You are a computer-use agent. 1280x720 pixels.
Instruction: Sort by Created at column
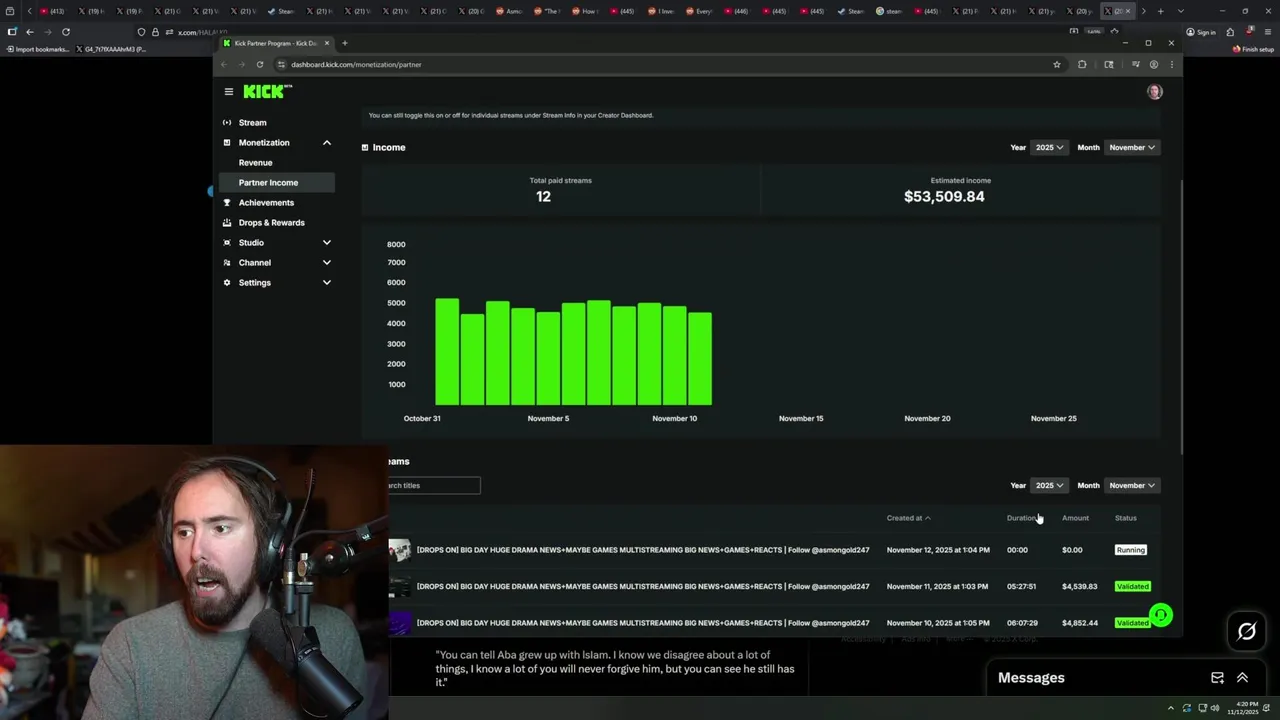[908, 518]
